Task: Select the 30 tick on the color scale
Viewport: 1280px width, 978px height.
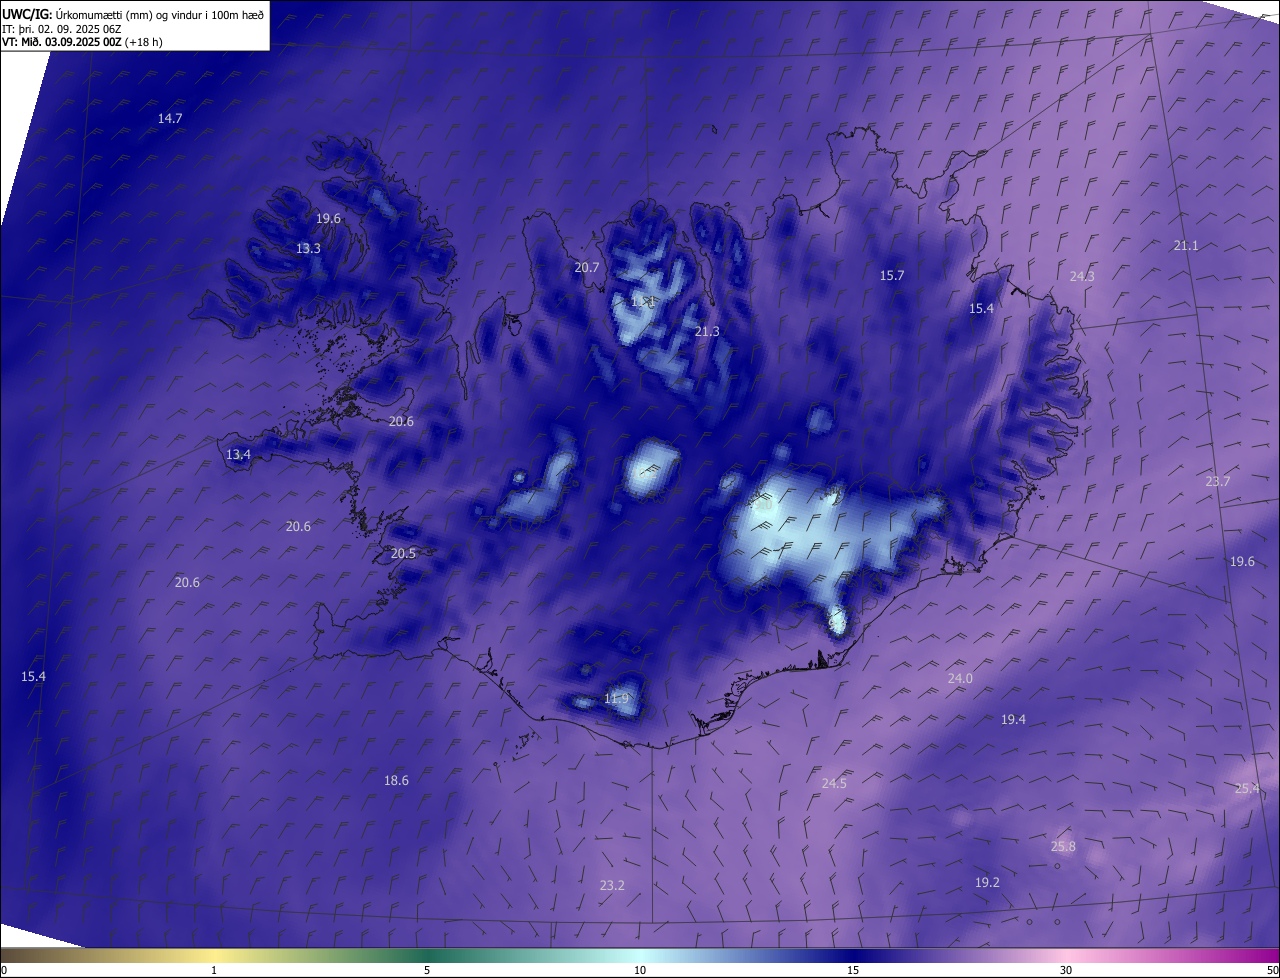Action: coord(1066,970)
